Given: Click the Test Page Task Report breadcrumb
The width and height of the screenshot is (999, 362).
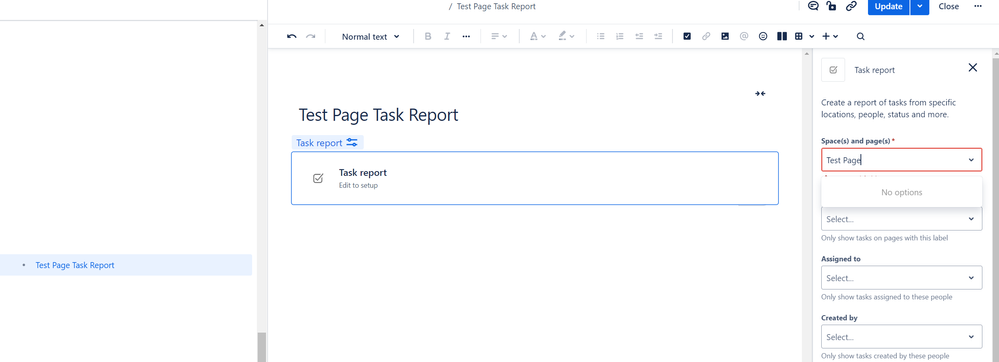Looking at the screenshot, I should [496, 6].
